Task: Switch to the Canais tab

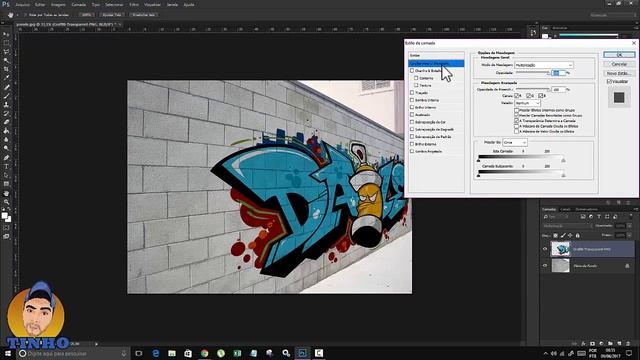Action: pos(565,209)
